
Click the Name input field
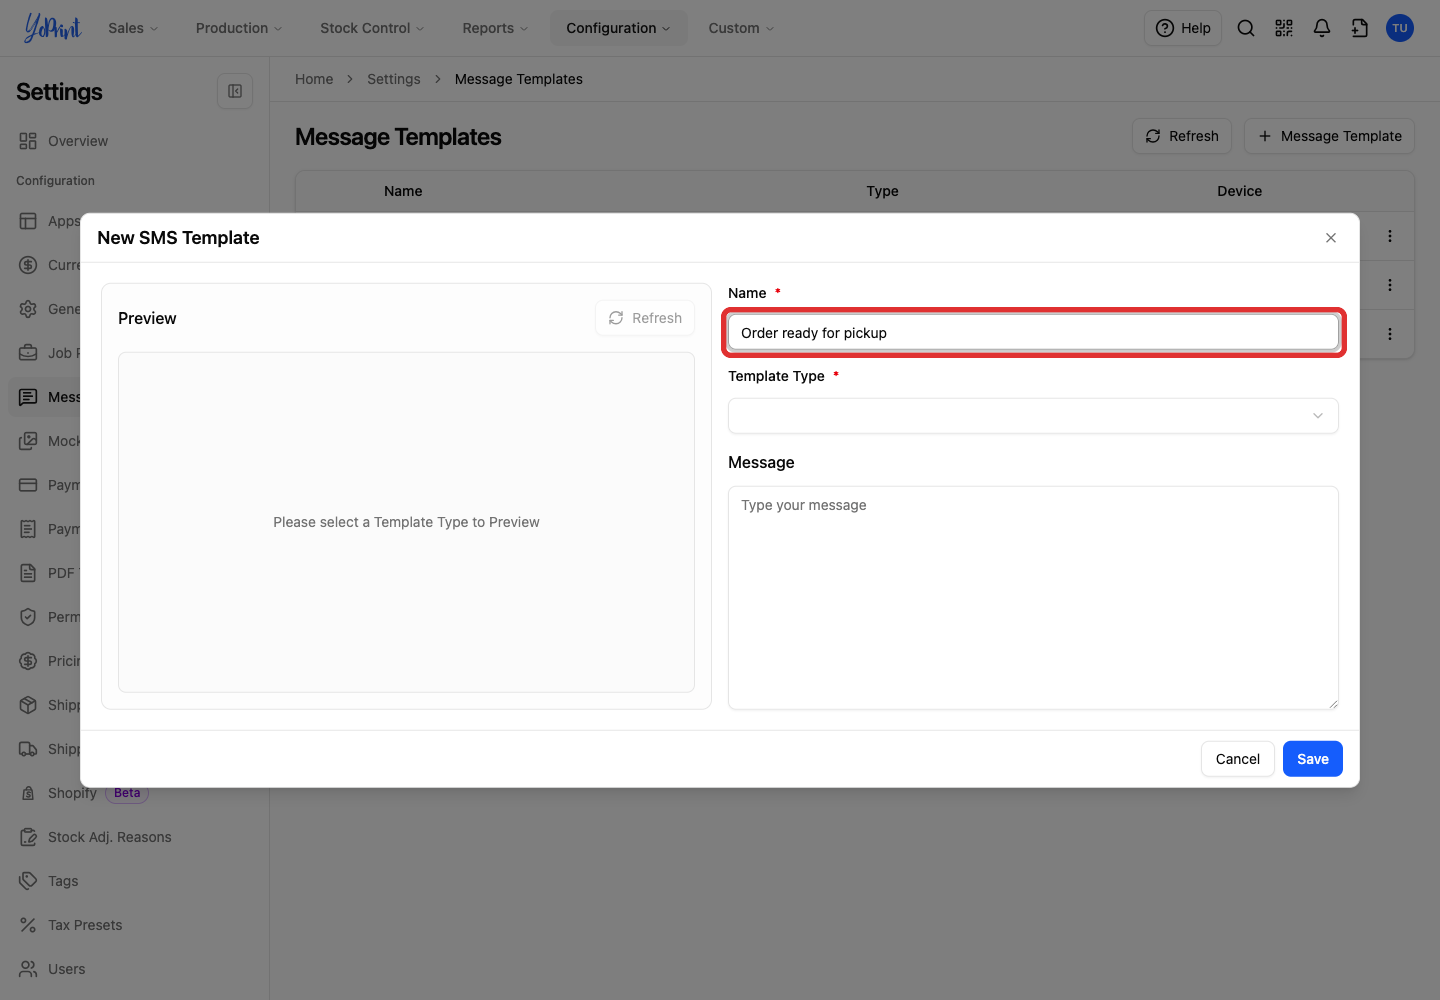point(1033,333)
